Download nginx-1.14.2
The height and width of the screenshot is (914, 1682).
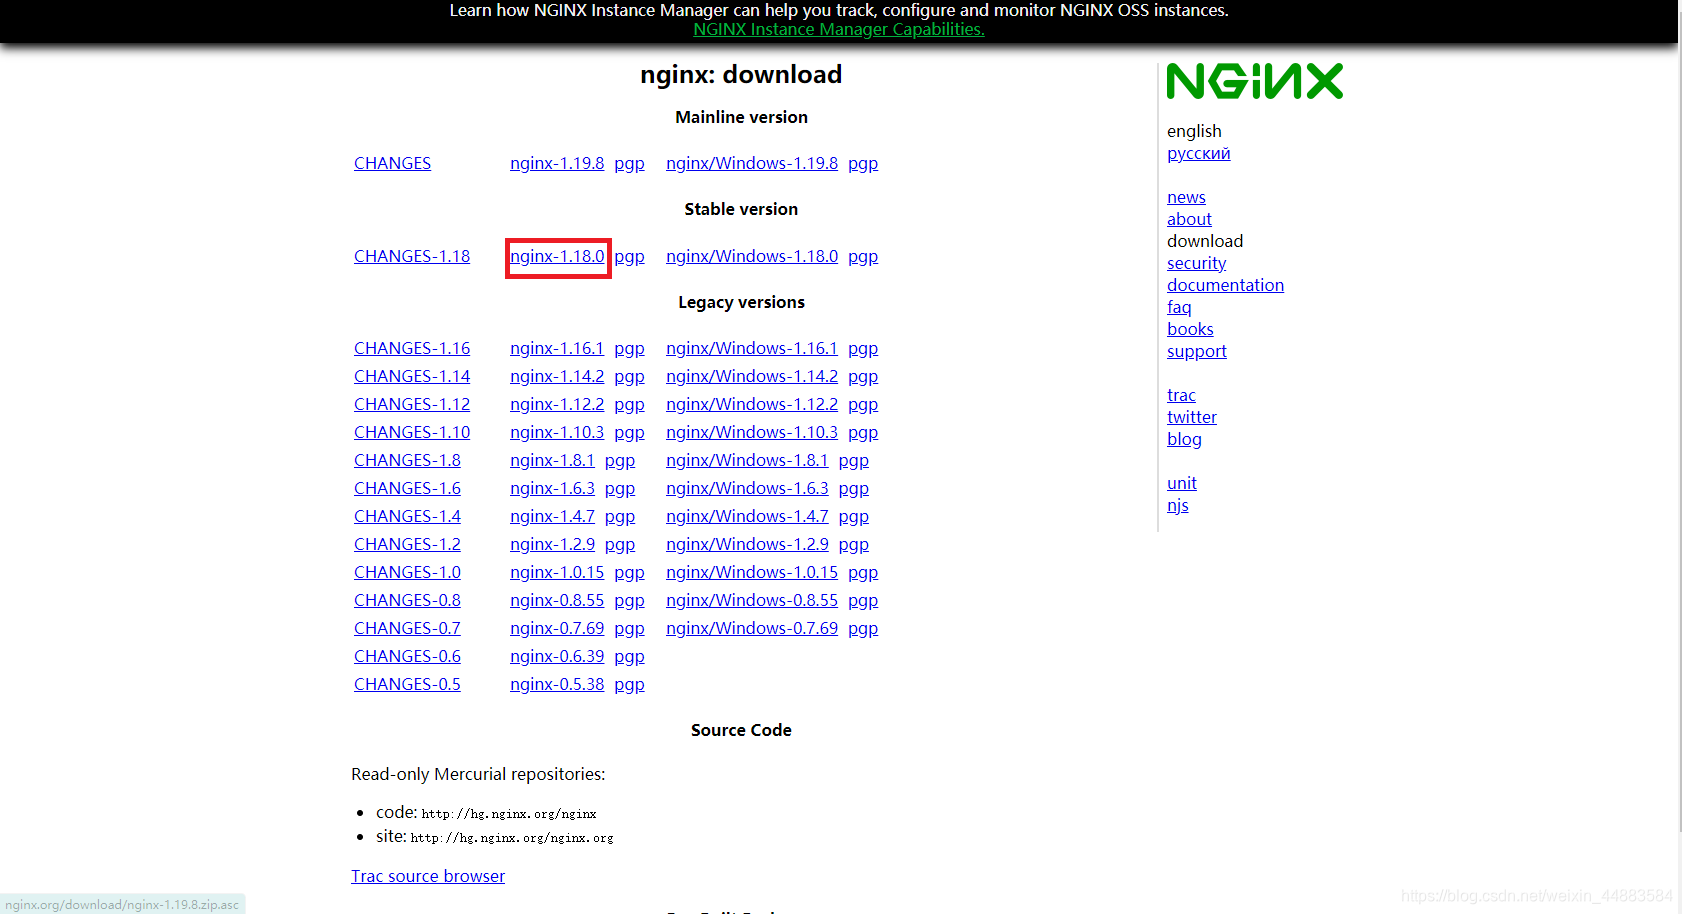(x=557, y=376)
